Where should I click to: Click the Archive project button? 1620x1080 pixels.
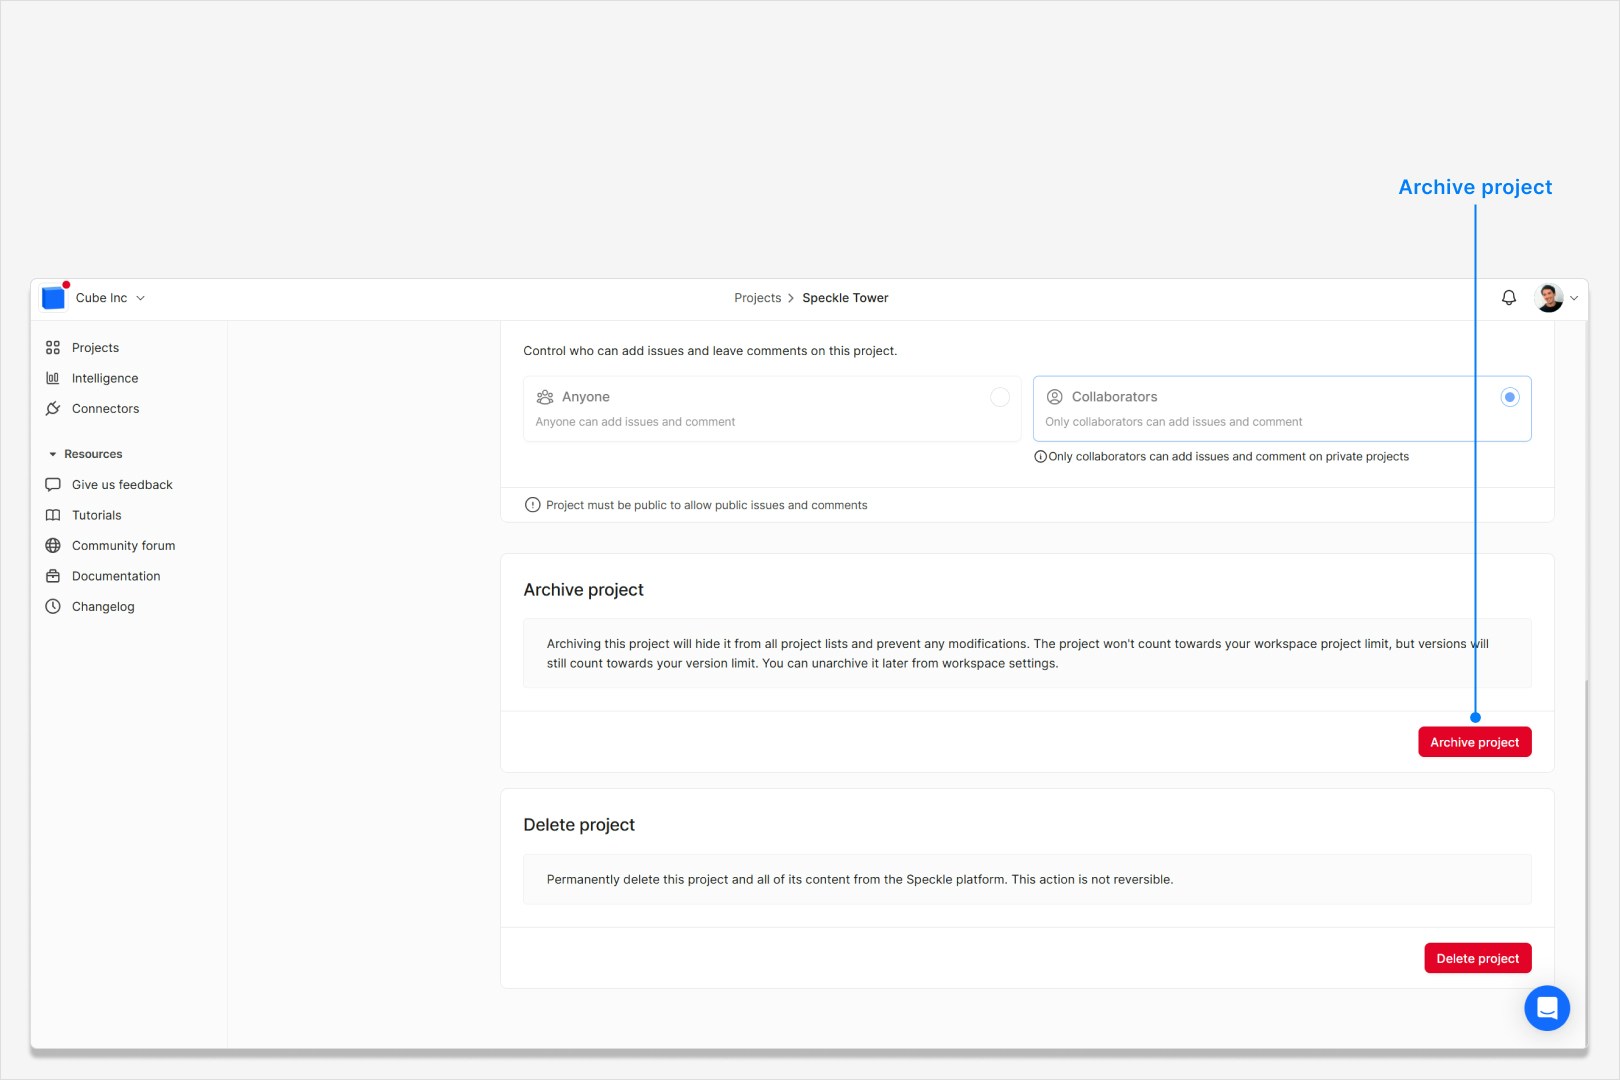click(1474, 741)
